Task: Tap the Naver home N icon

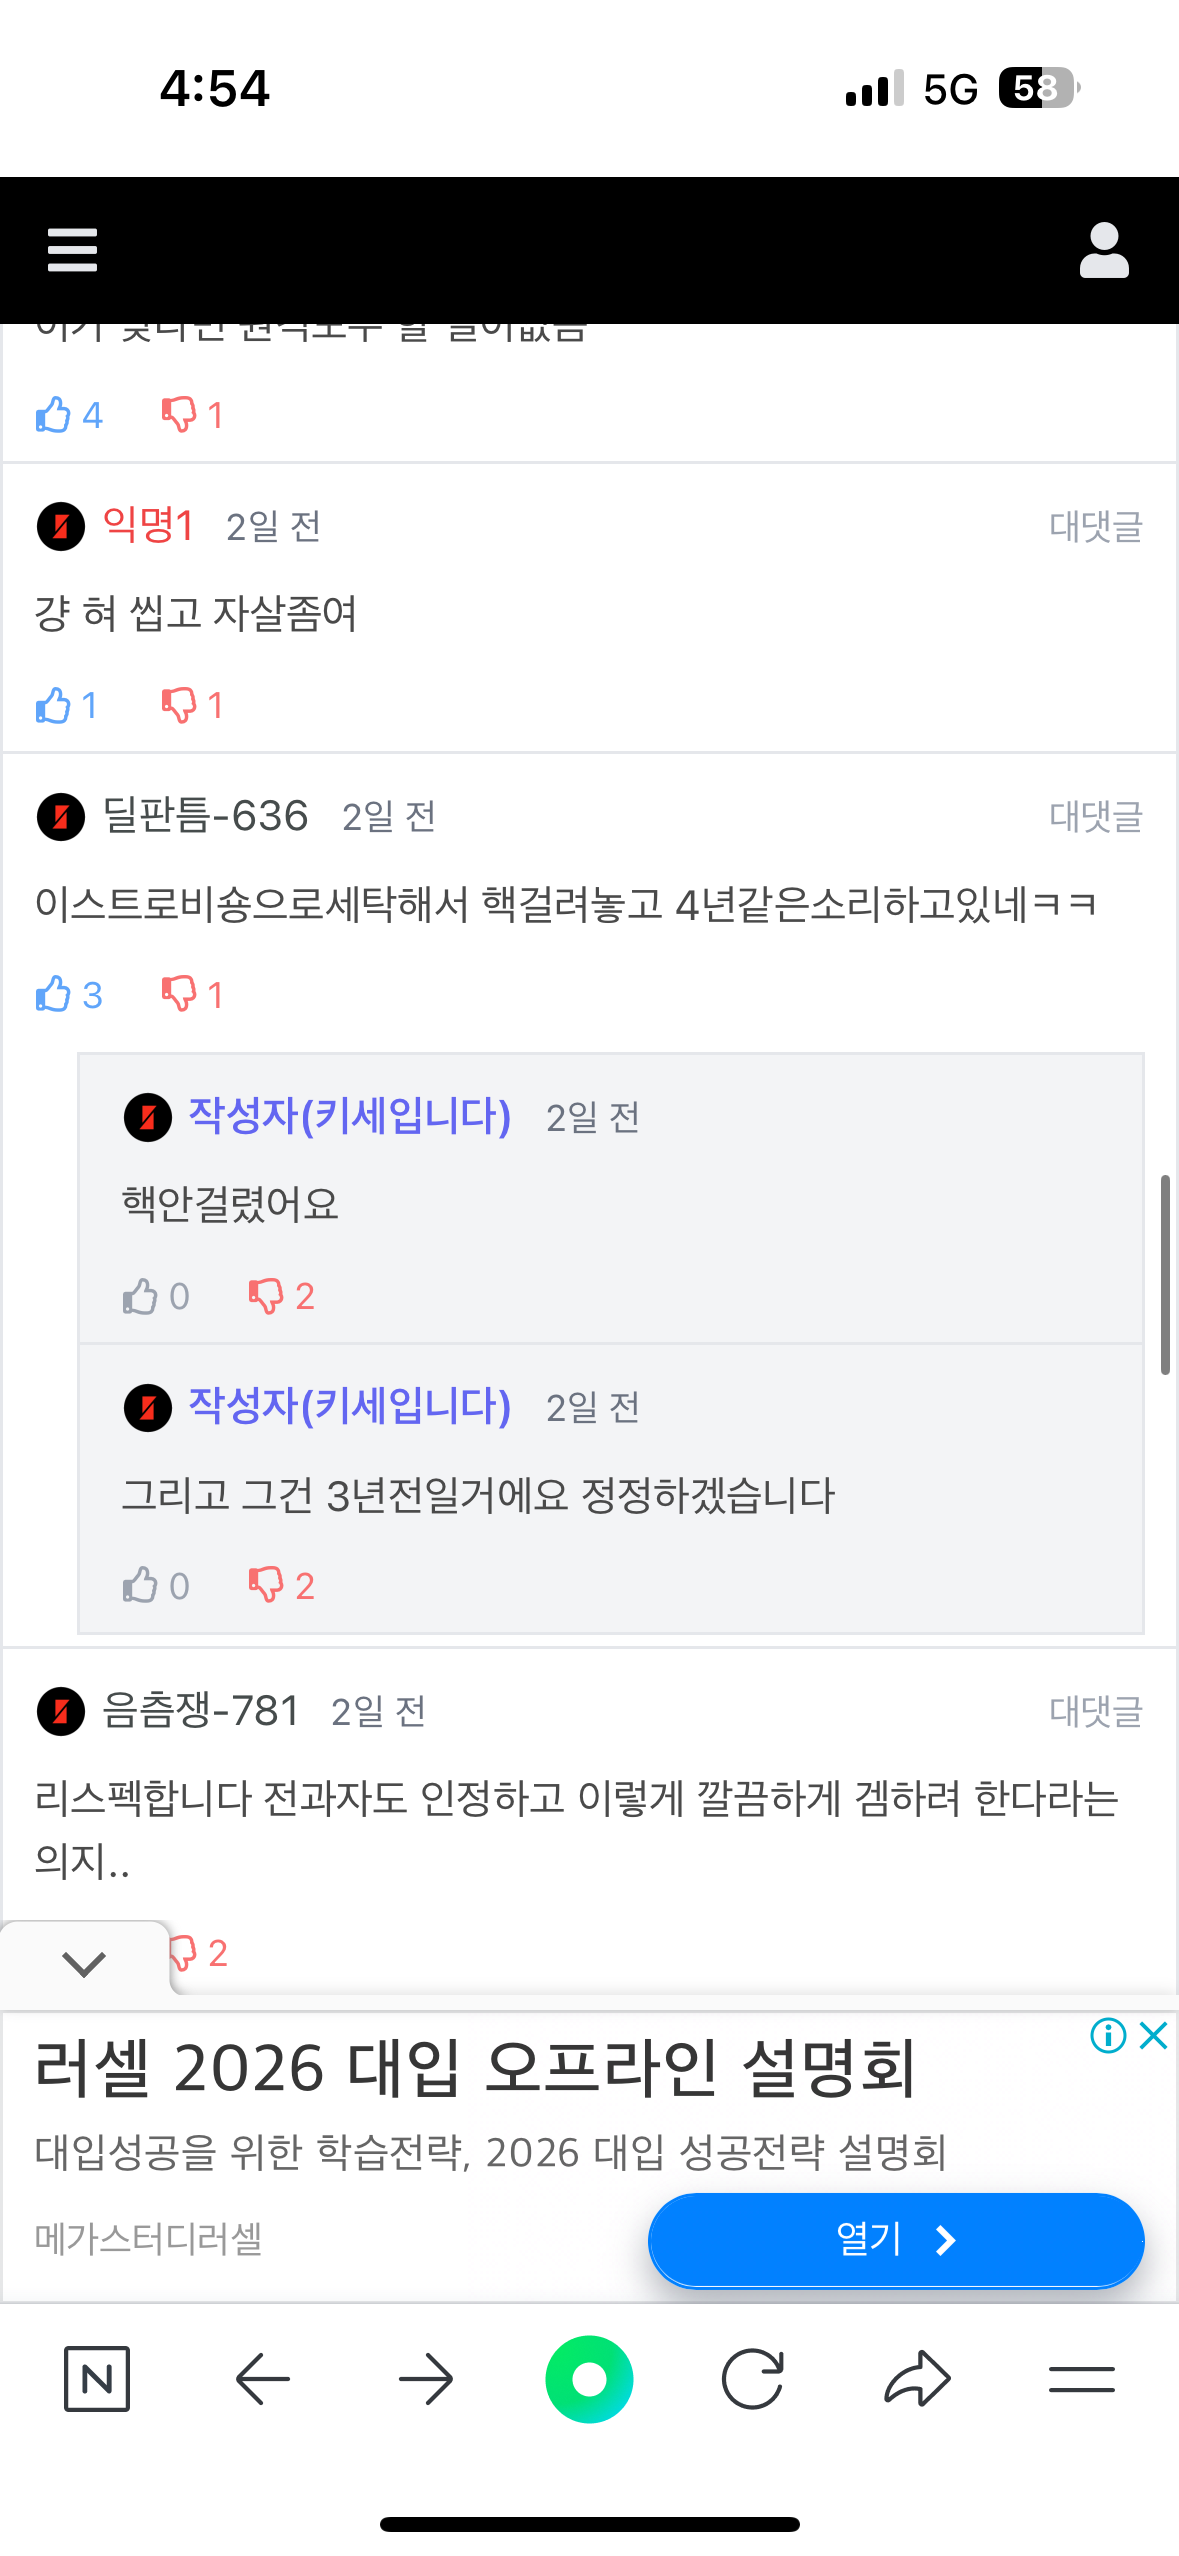Action: [x=97, y=2378]
